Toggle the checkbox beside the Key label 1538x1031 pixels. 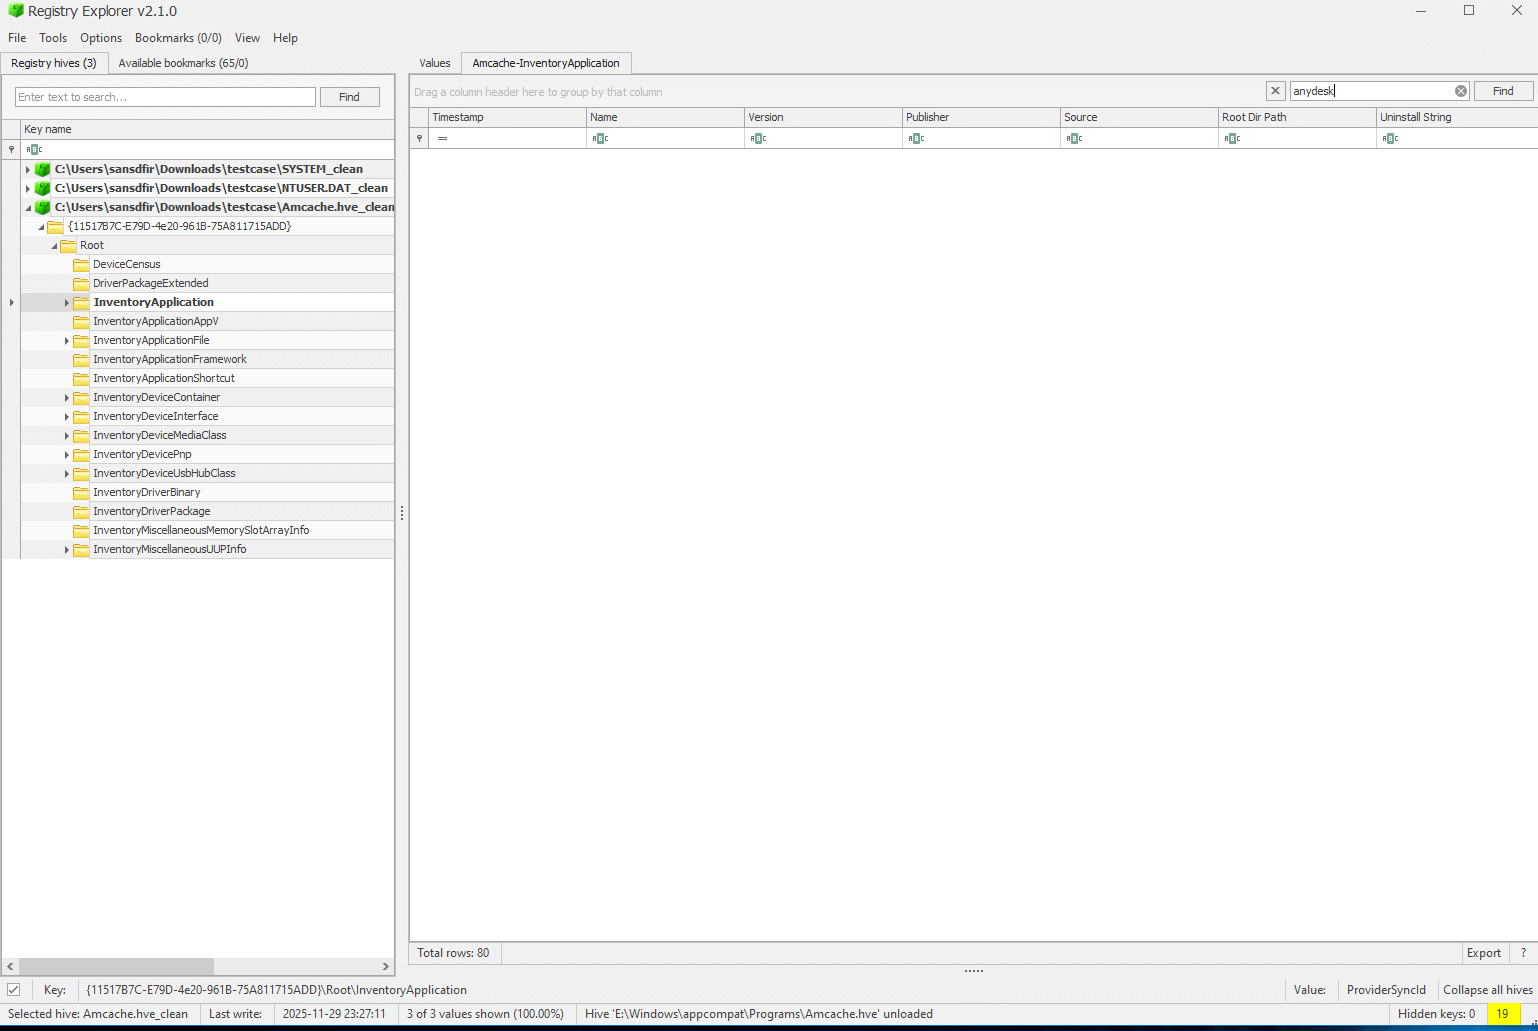[x=14, y=989]
